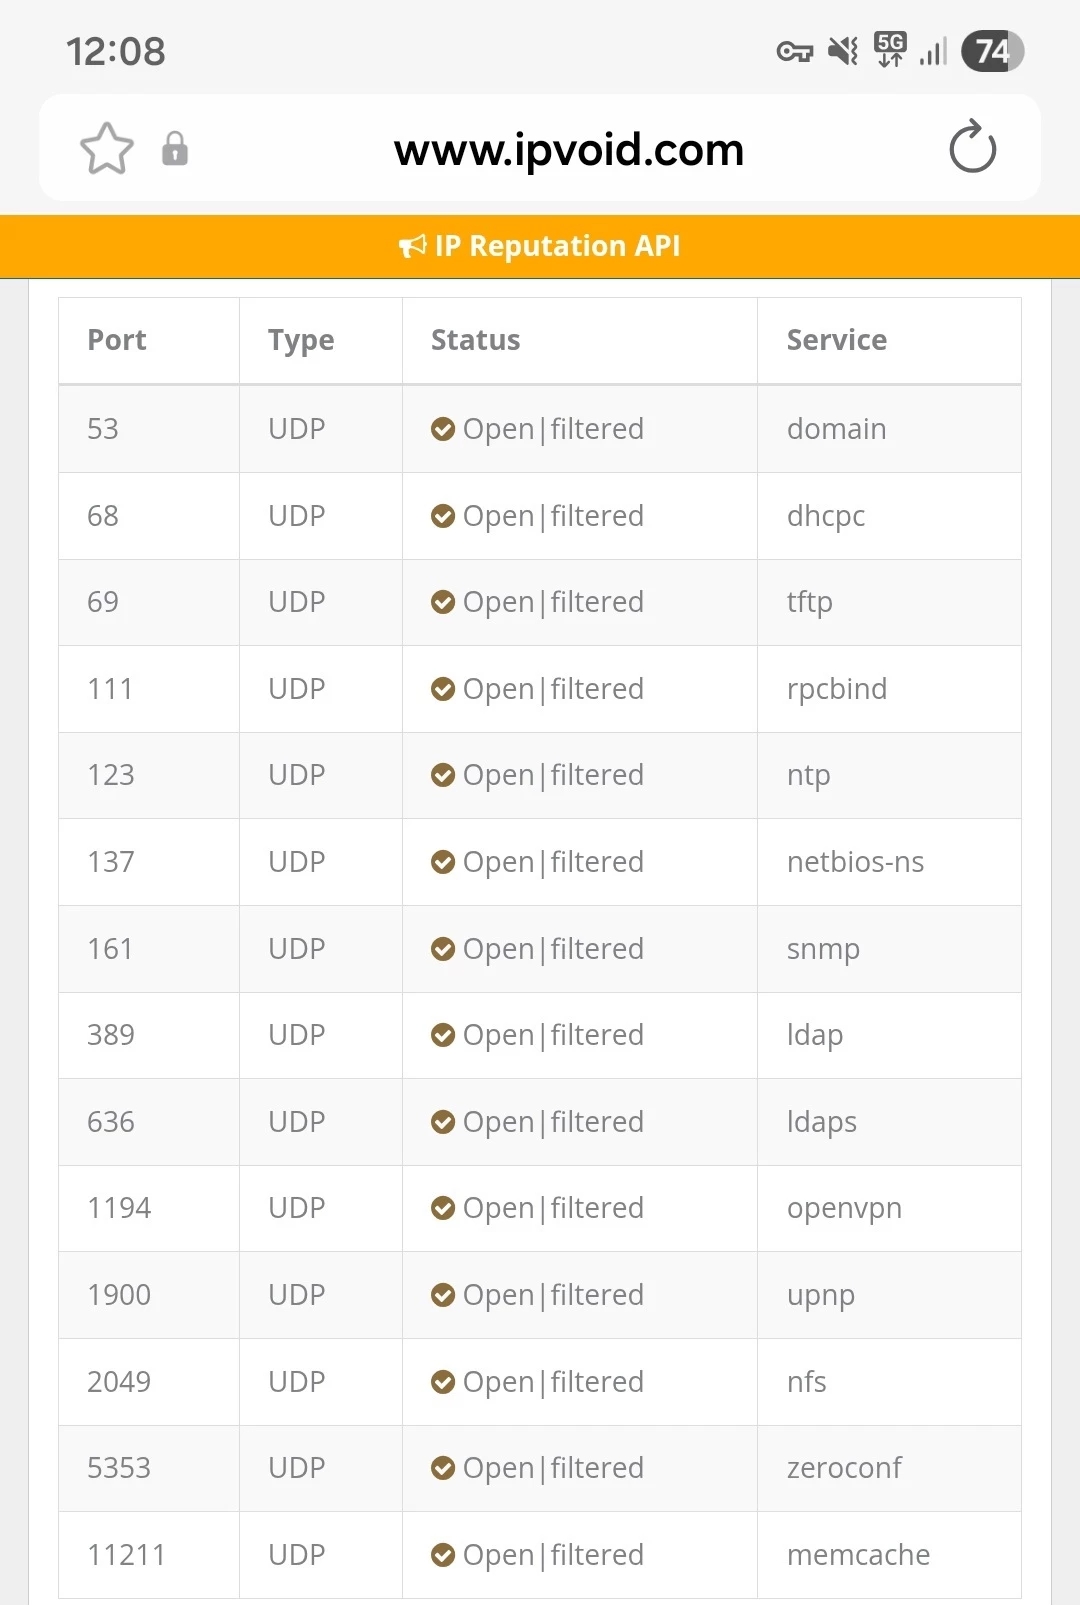Tap the Service column header
The image size is (1080, 1605).
(836, 340)
